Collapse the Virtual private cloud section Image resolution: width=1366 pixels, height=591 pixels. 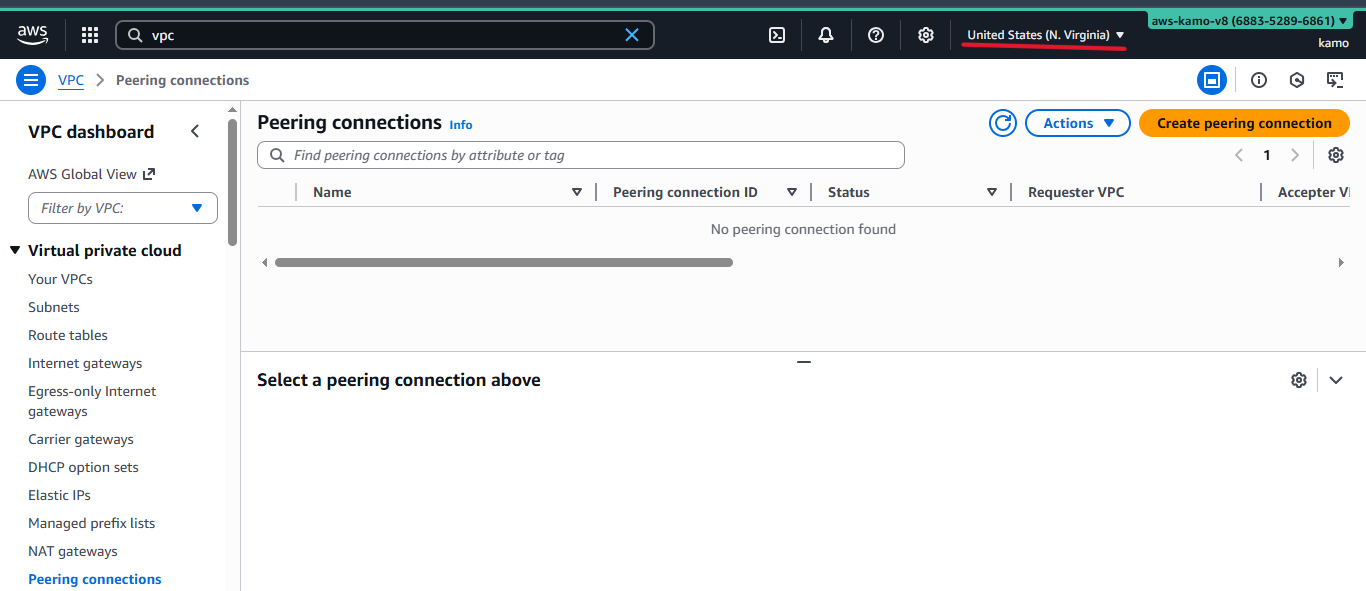(x=13, y=250)
